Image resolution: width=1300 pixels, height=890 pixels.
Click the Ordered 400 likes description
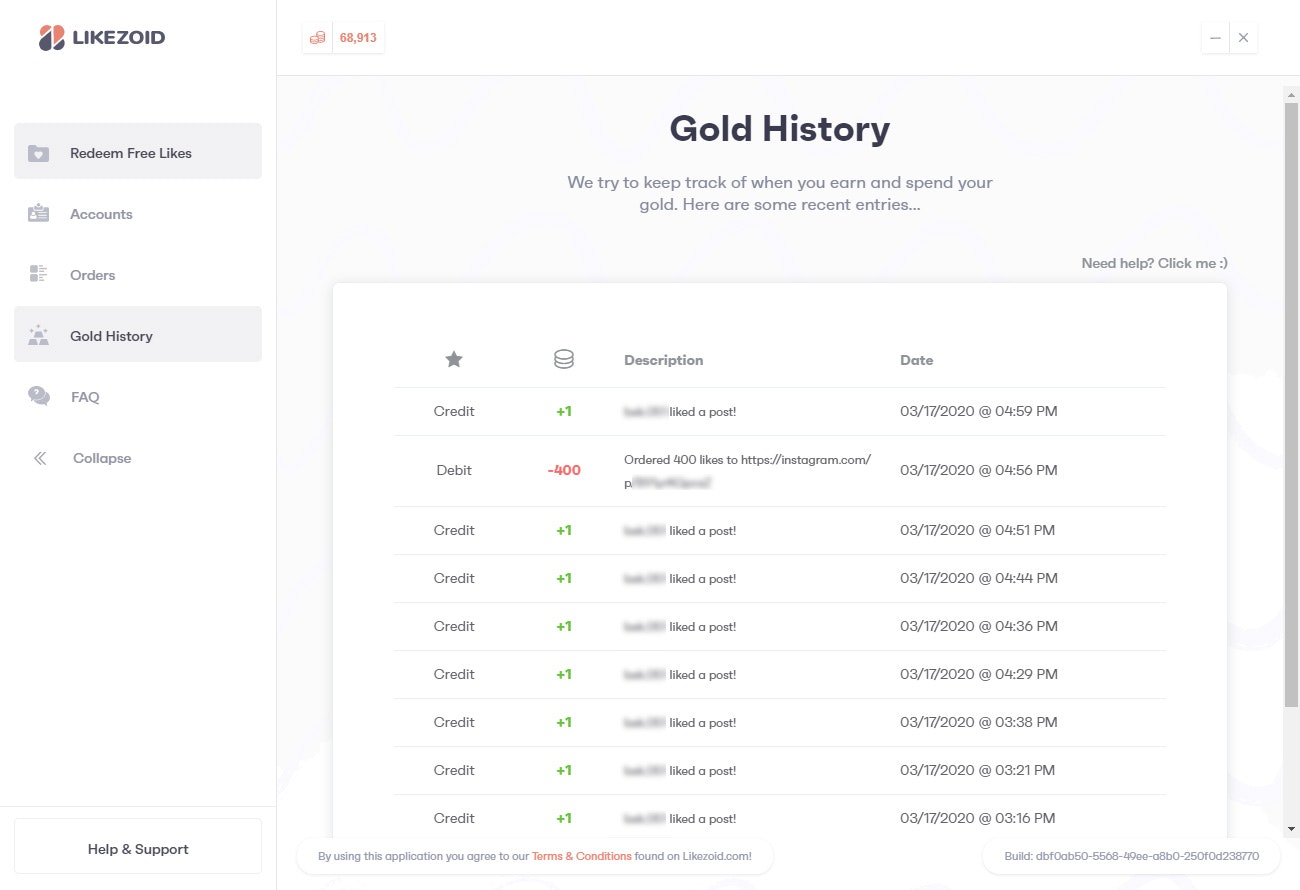pos(747,471)
